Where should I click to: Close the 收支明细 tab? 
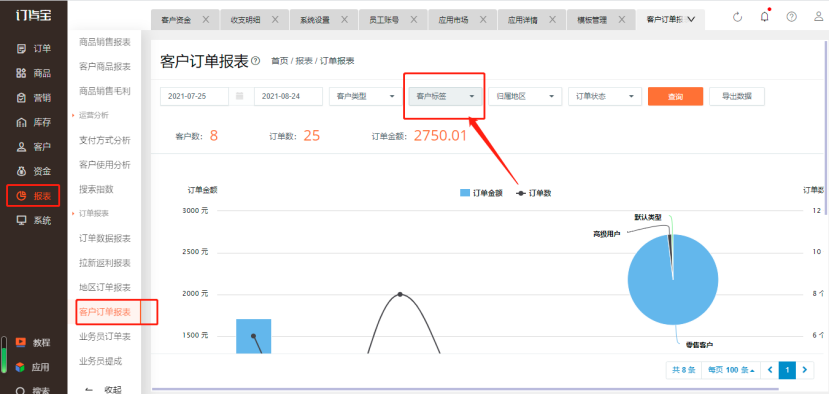[x=275, y=20]
